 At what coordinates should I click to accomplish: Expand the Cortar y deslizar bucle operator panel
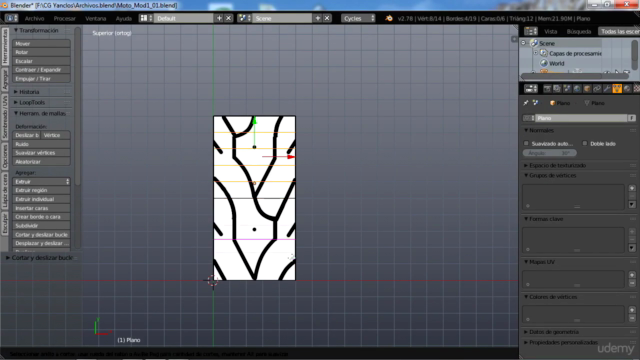tap(41, 258)
